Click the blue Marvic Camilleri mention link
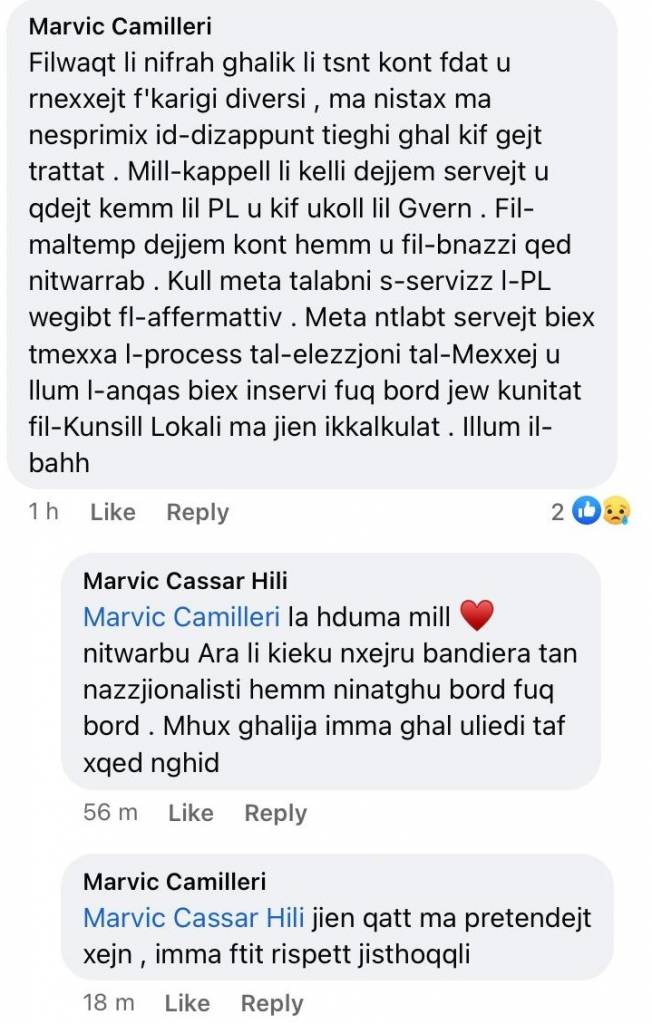The height and width of the screenshot is (1024, 652). [x=182, y=616]
